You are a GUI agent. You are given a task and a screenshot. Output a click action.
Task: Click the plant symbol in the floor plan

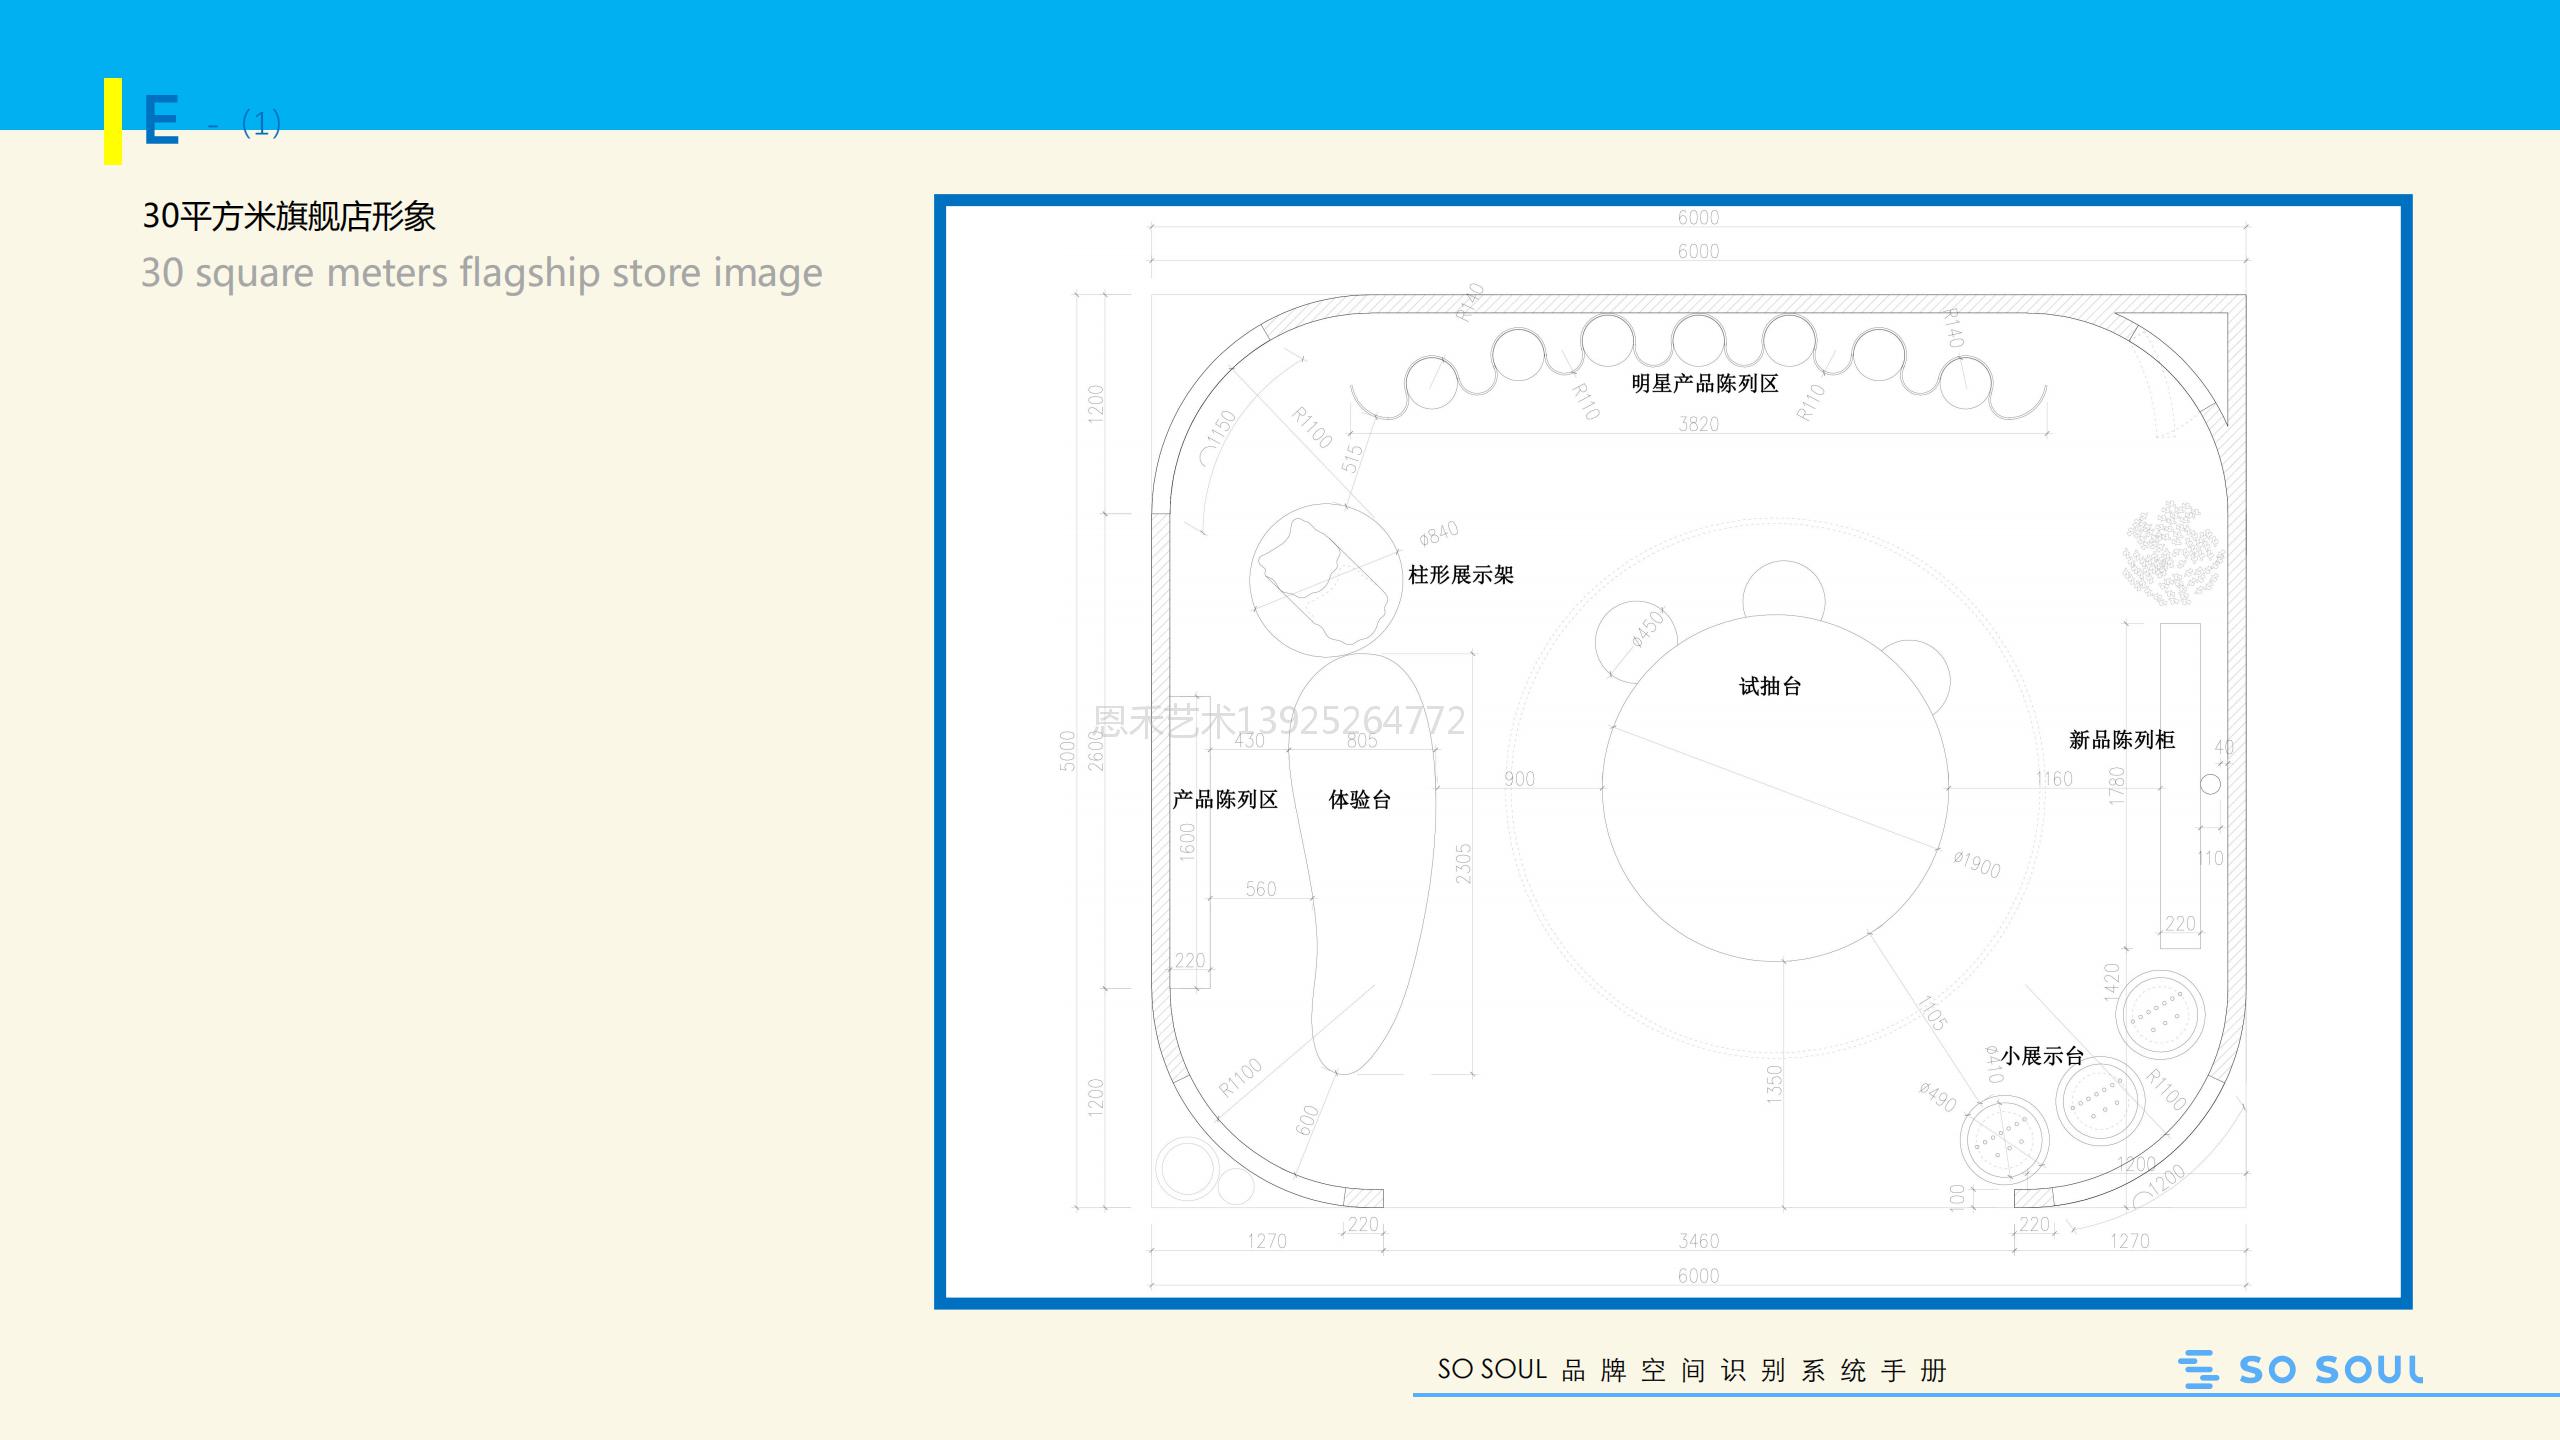click(x=2173, y=553)
